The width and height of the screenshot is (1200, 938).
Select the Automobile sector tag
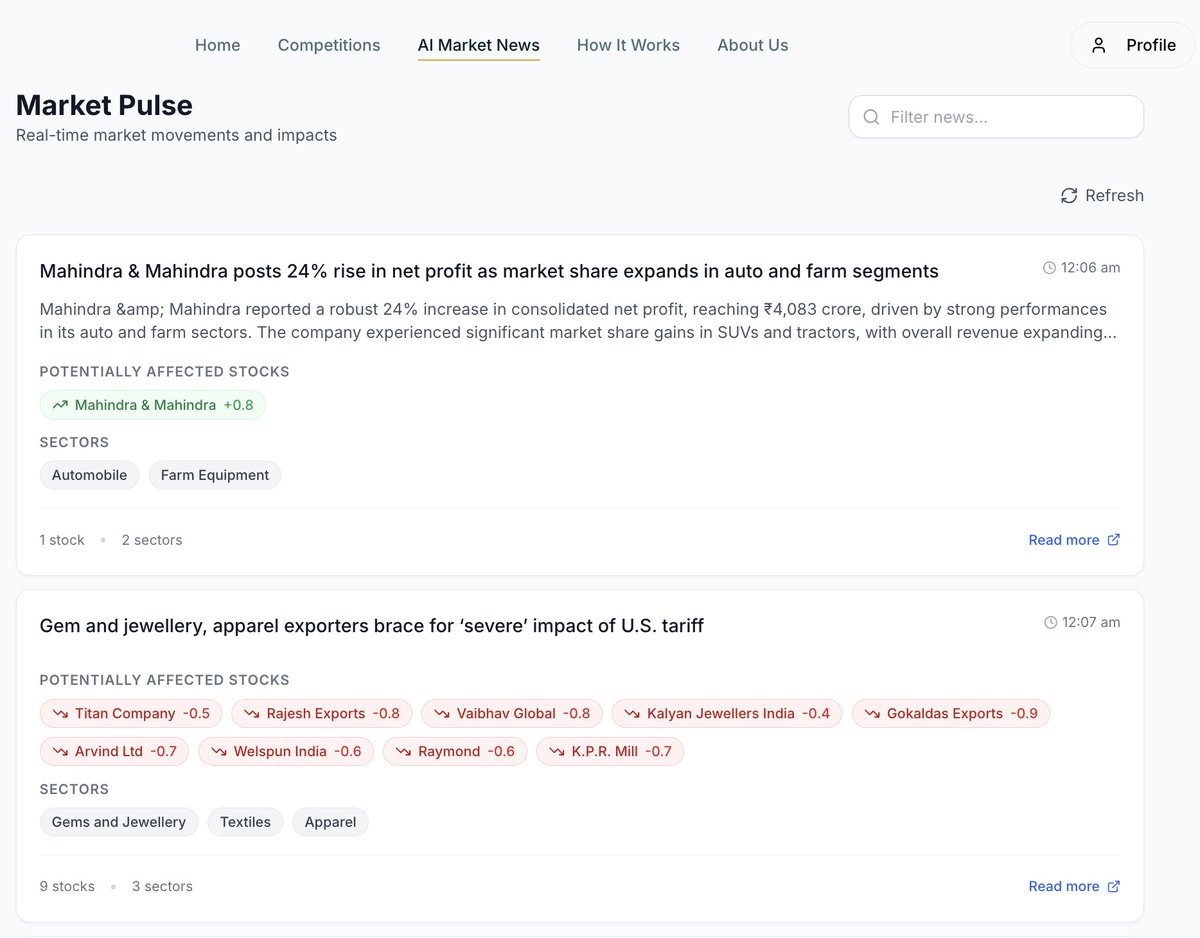pyautogui.click(x=89, y=474)
